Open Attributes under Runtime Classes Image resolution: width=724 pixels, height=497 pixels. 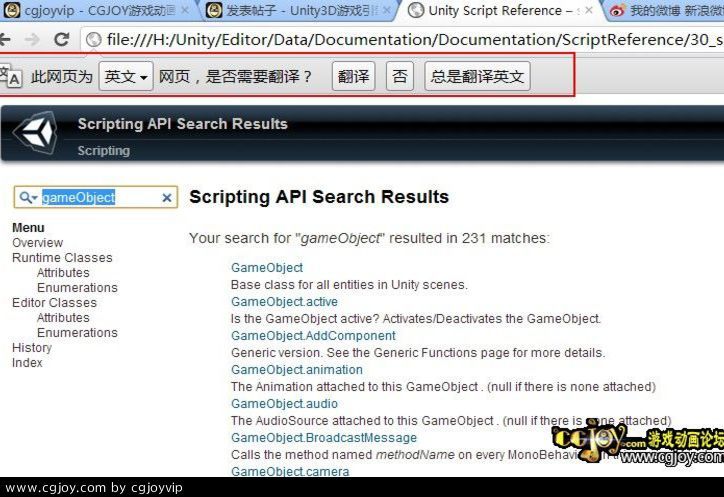(x=63, y=273)
